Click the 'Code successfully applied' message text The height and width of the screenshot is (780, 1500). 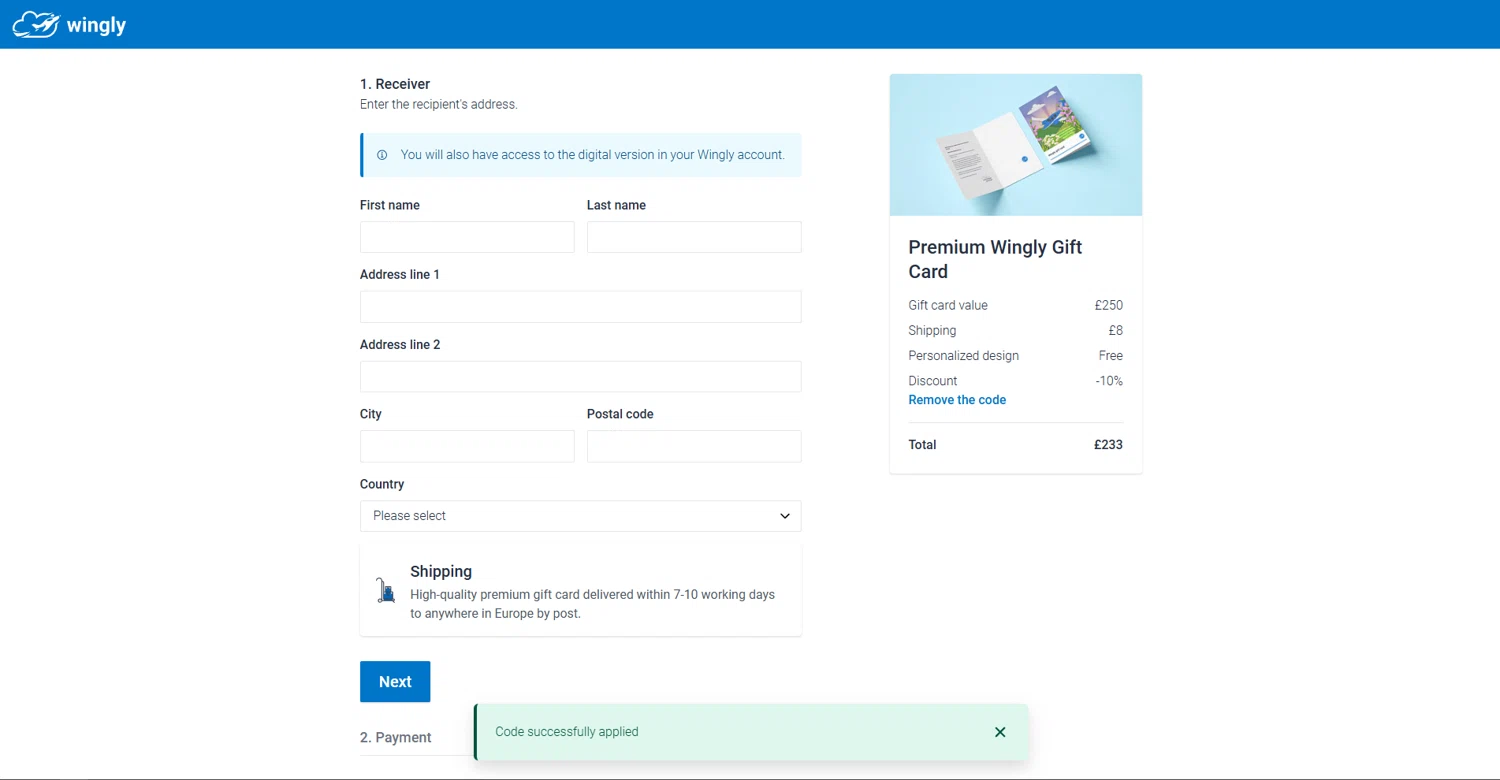tap(567, 732)
